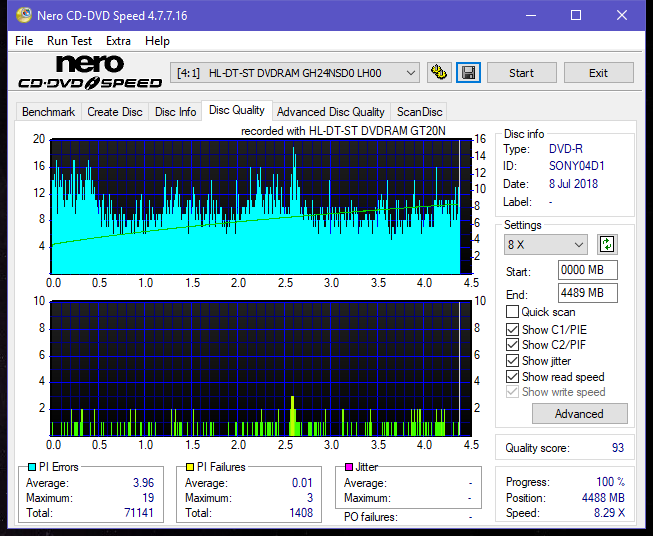Image resolution: width=653 pixels, height=536 pixels.
Task: Switch to Advanced Disc Quality tab
Action: tap(331, 112)
